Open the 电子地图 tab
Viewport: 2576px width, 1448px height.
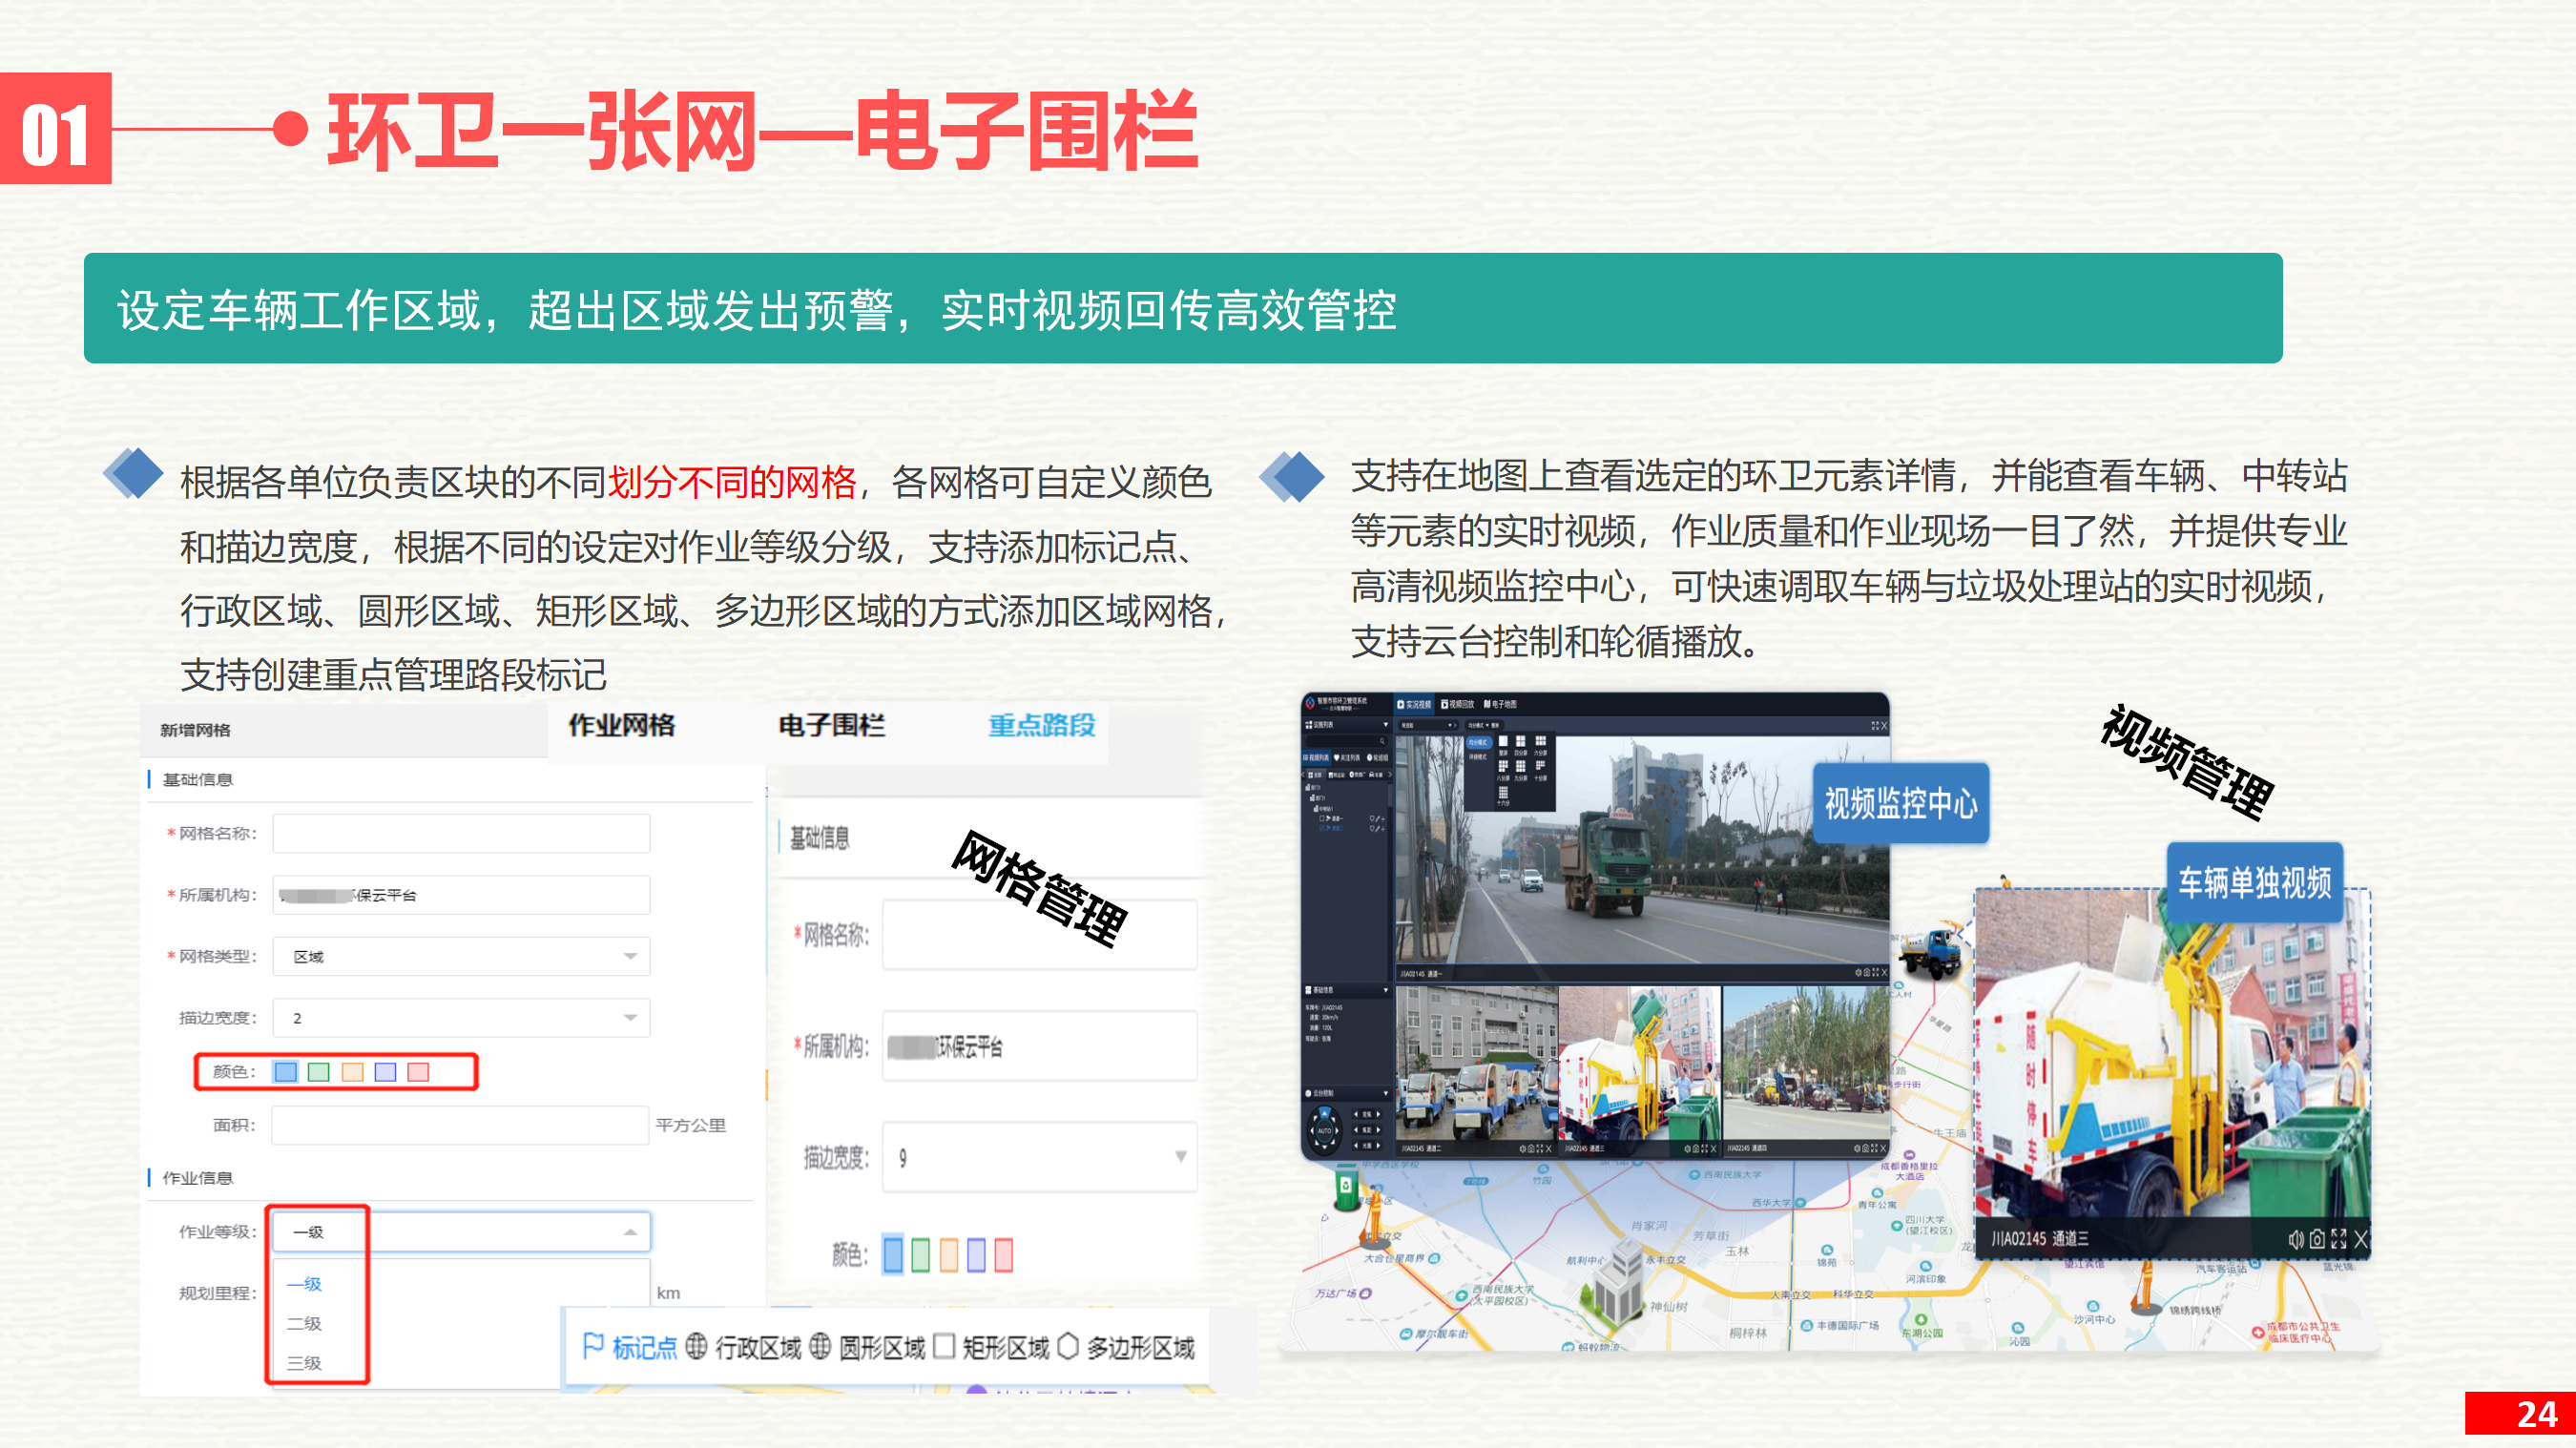tap(1500, 704)
